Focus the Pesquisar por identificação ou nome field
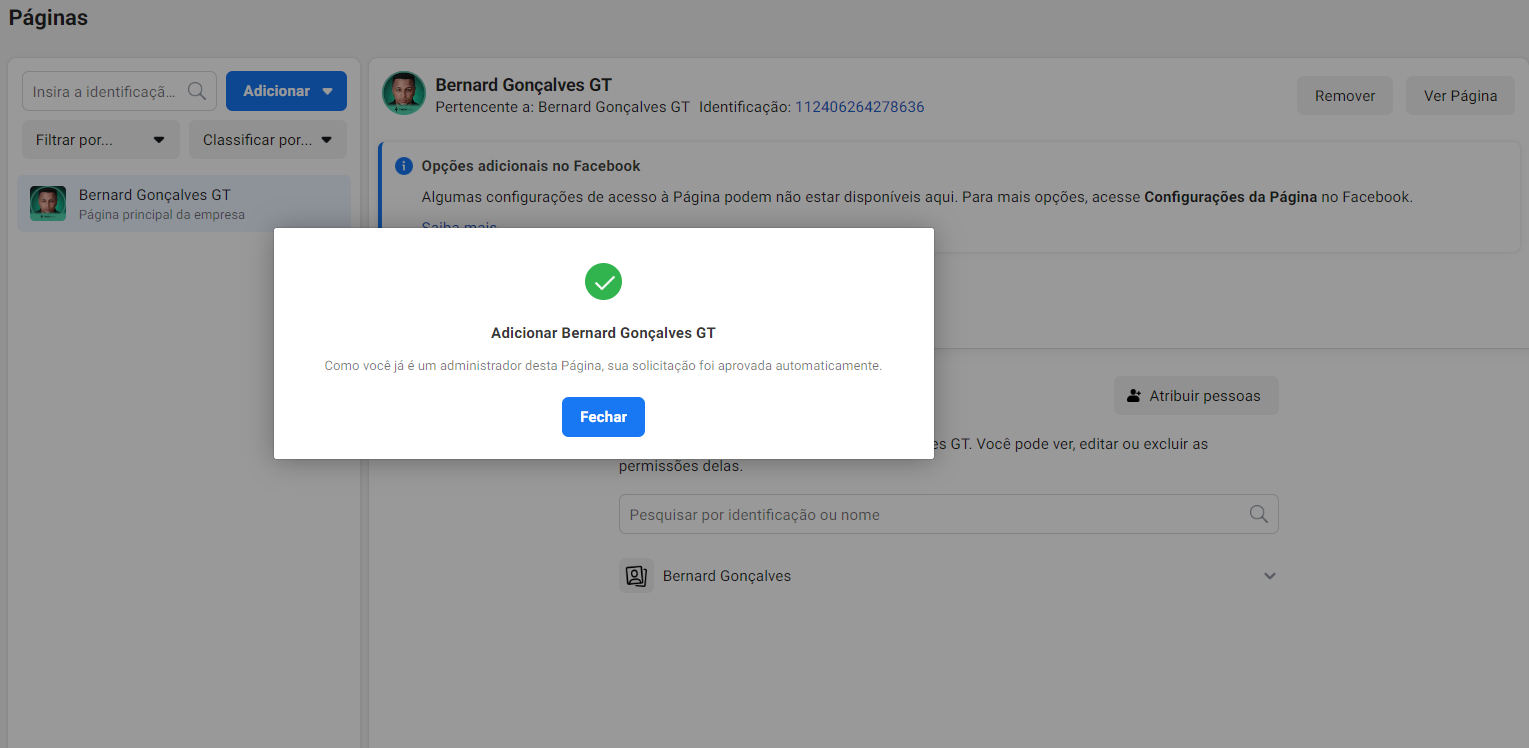This screenshot has height=748, width=1529. 948,515
